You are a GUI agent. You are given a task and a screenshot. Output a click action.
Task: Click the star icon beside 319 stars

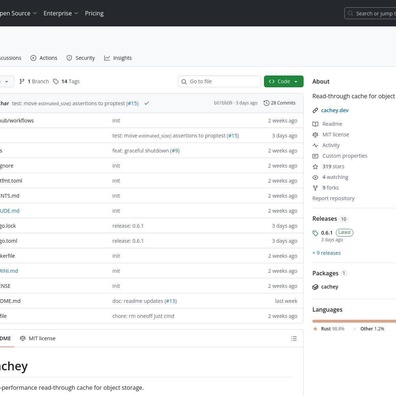(x=315, y=167)
